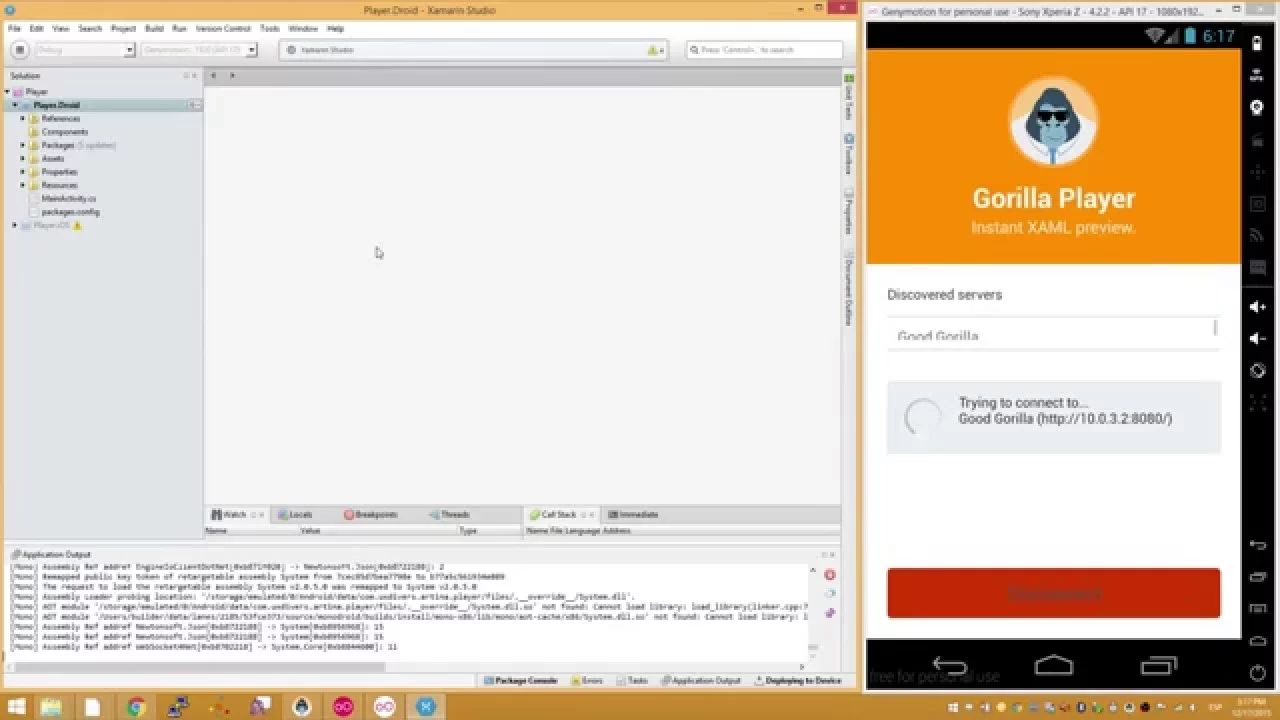Switch to the Locals tab
Image resolution: width=1280 pixels, height=720 pixels.
coord(295,515)
